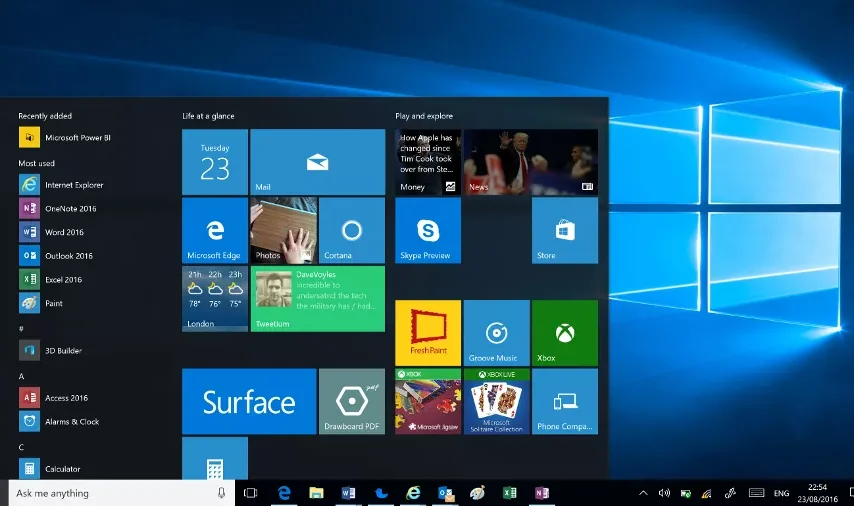Open Paint from the taskbar
Viewport: 854px width, 506px height.
tap(478, 493)
